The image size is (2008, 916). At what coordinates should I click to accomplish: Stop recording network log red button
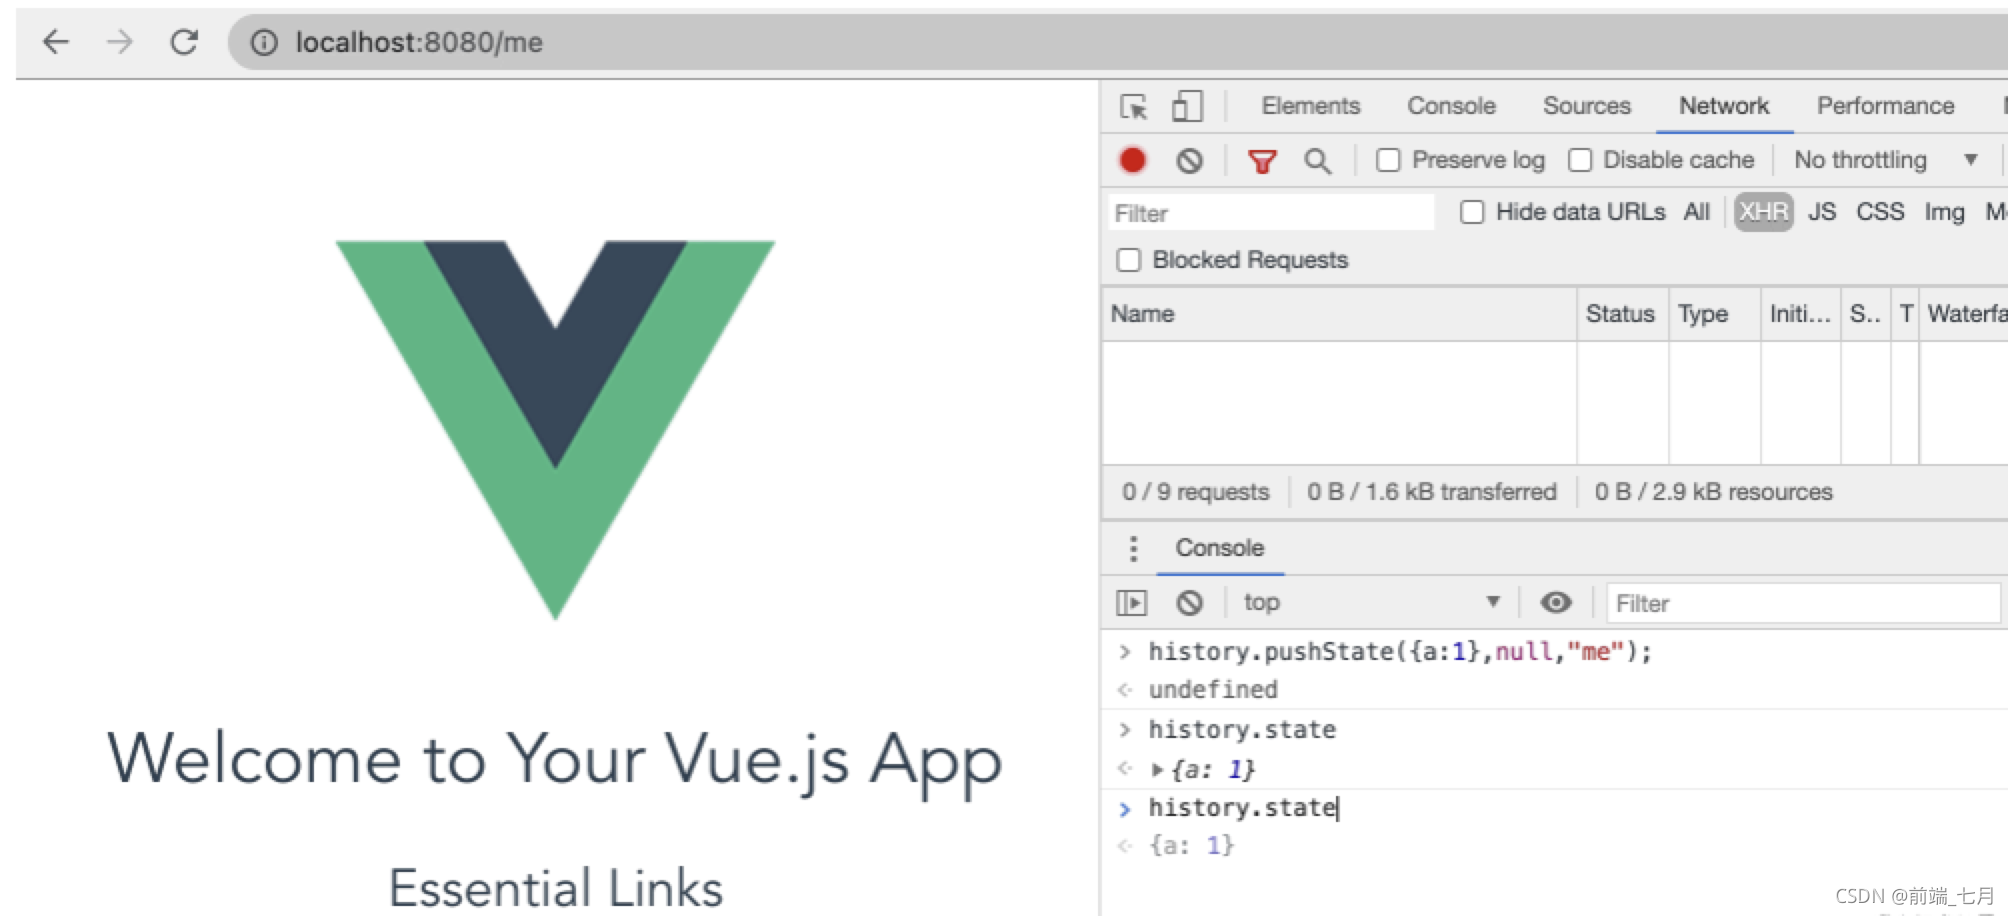tap(1132, 160)
